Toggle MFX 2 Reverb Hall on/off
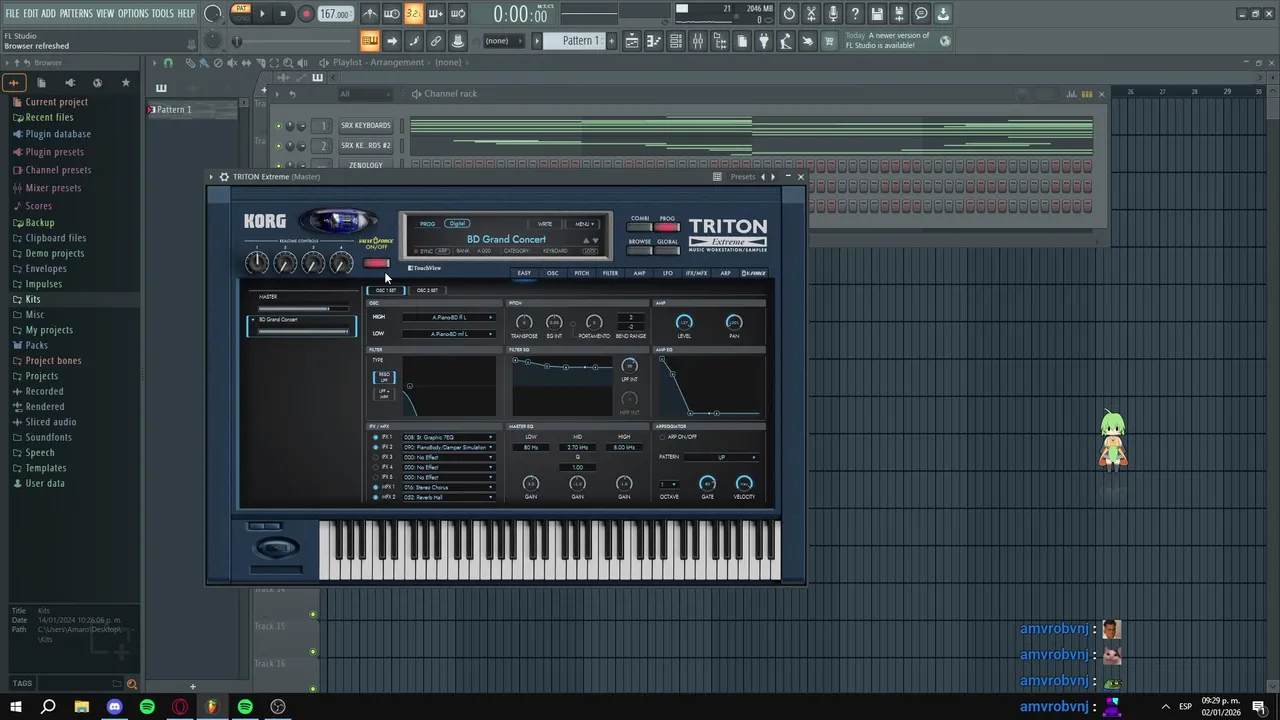Viewport: 1280px width, 720px height. pos(376,497)
